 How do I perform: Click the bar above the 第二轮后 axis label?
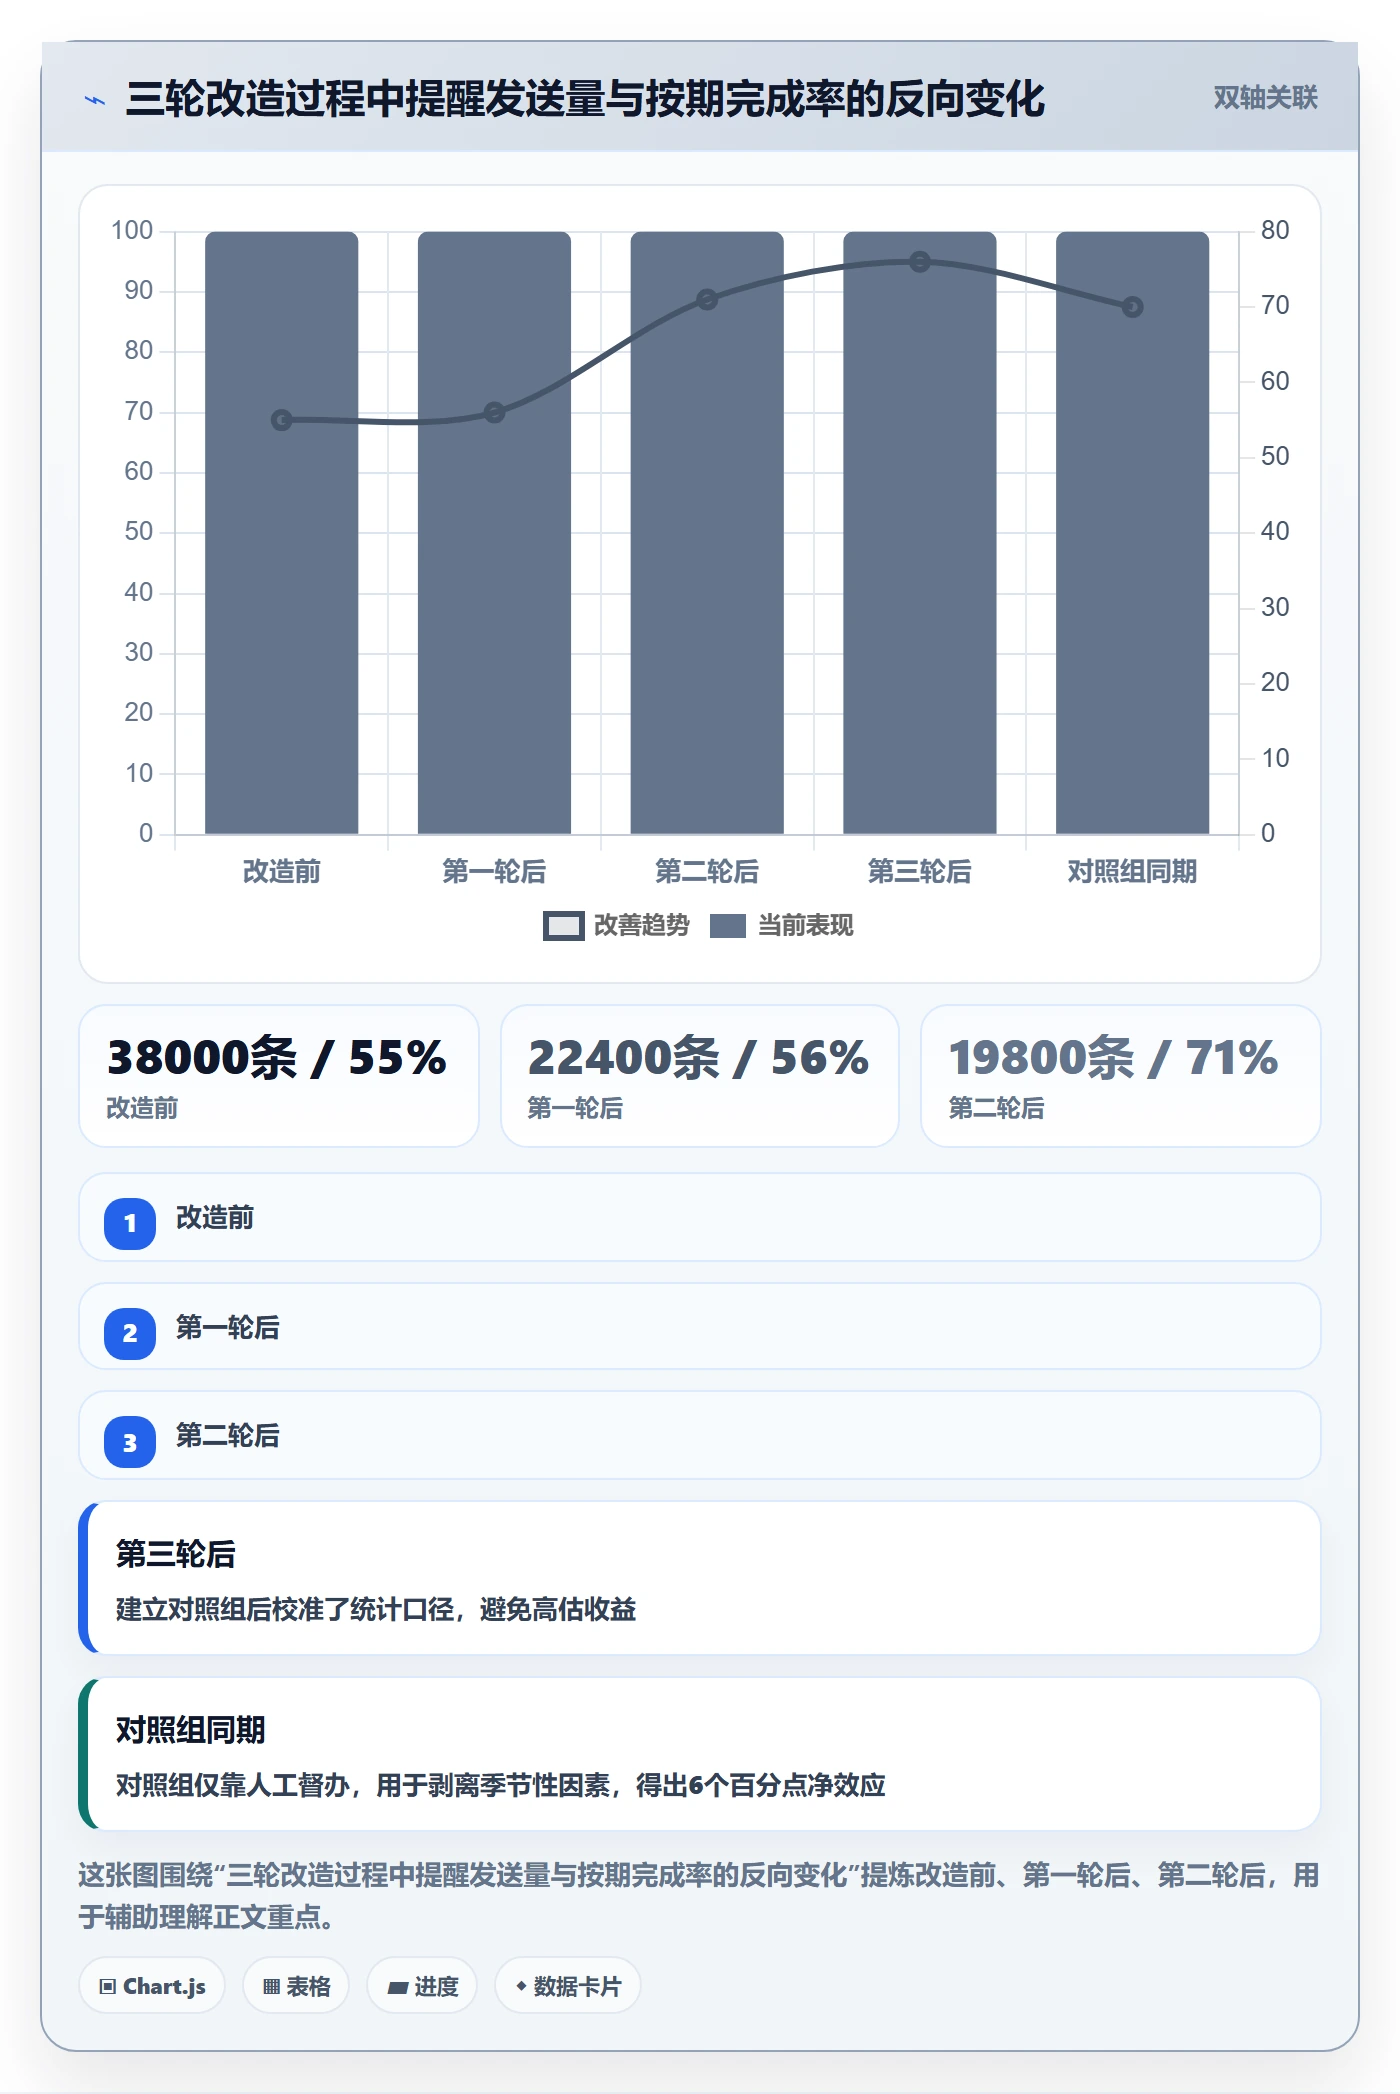[707, 533]
